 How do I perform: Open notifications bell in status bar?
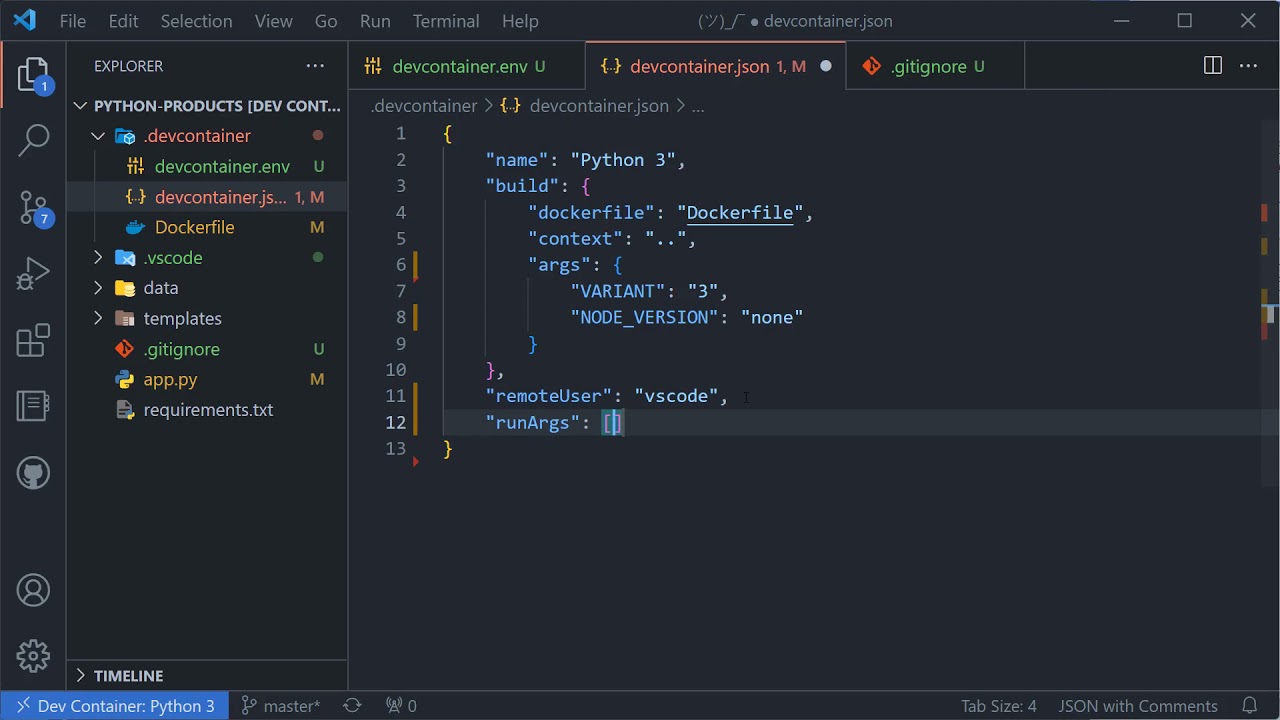pyautogui.click(x=1249, y=706)
